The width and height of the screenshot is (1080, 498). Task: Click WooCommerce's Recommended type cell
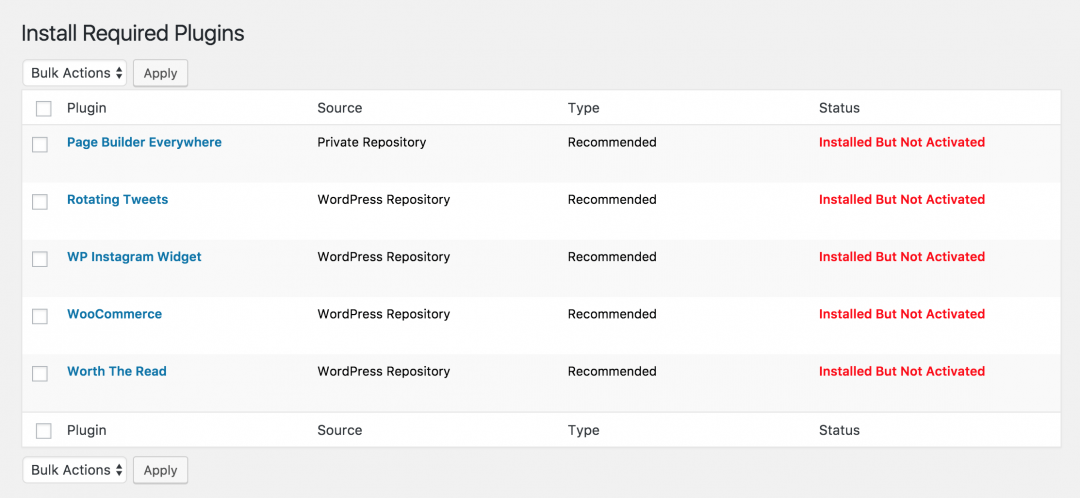[x=612, y=314]
